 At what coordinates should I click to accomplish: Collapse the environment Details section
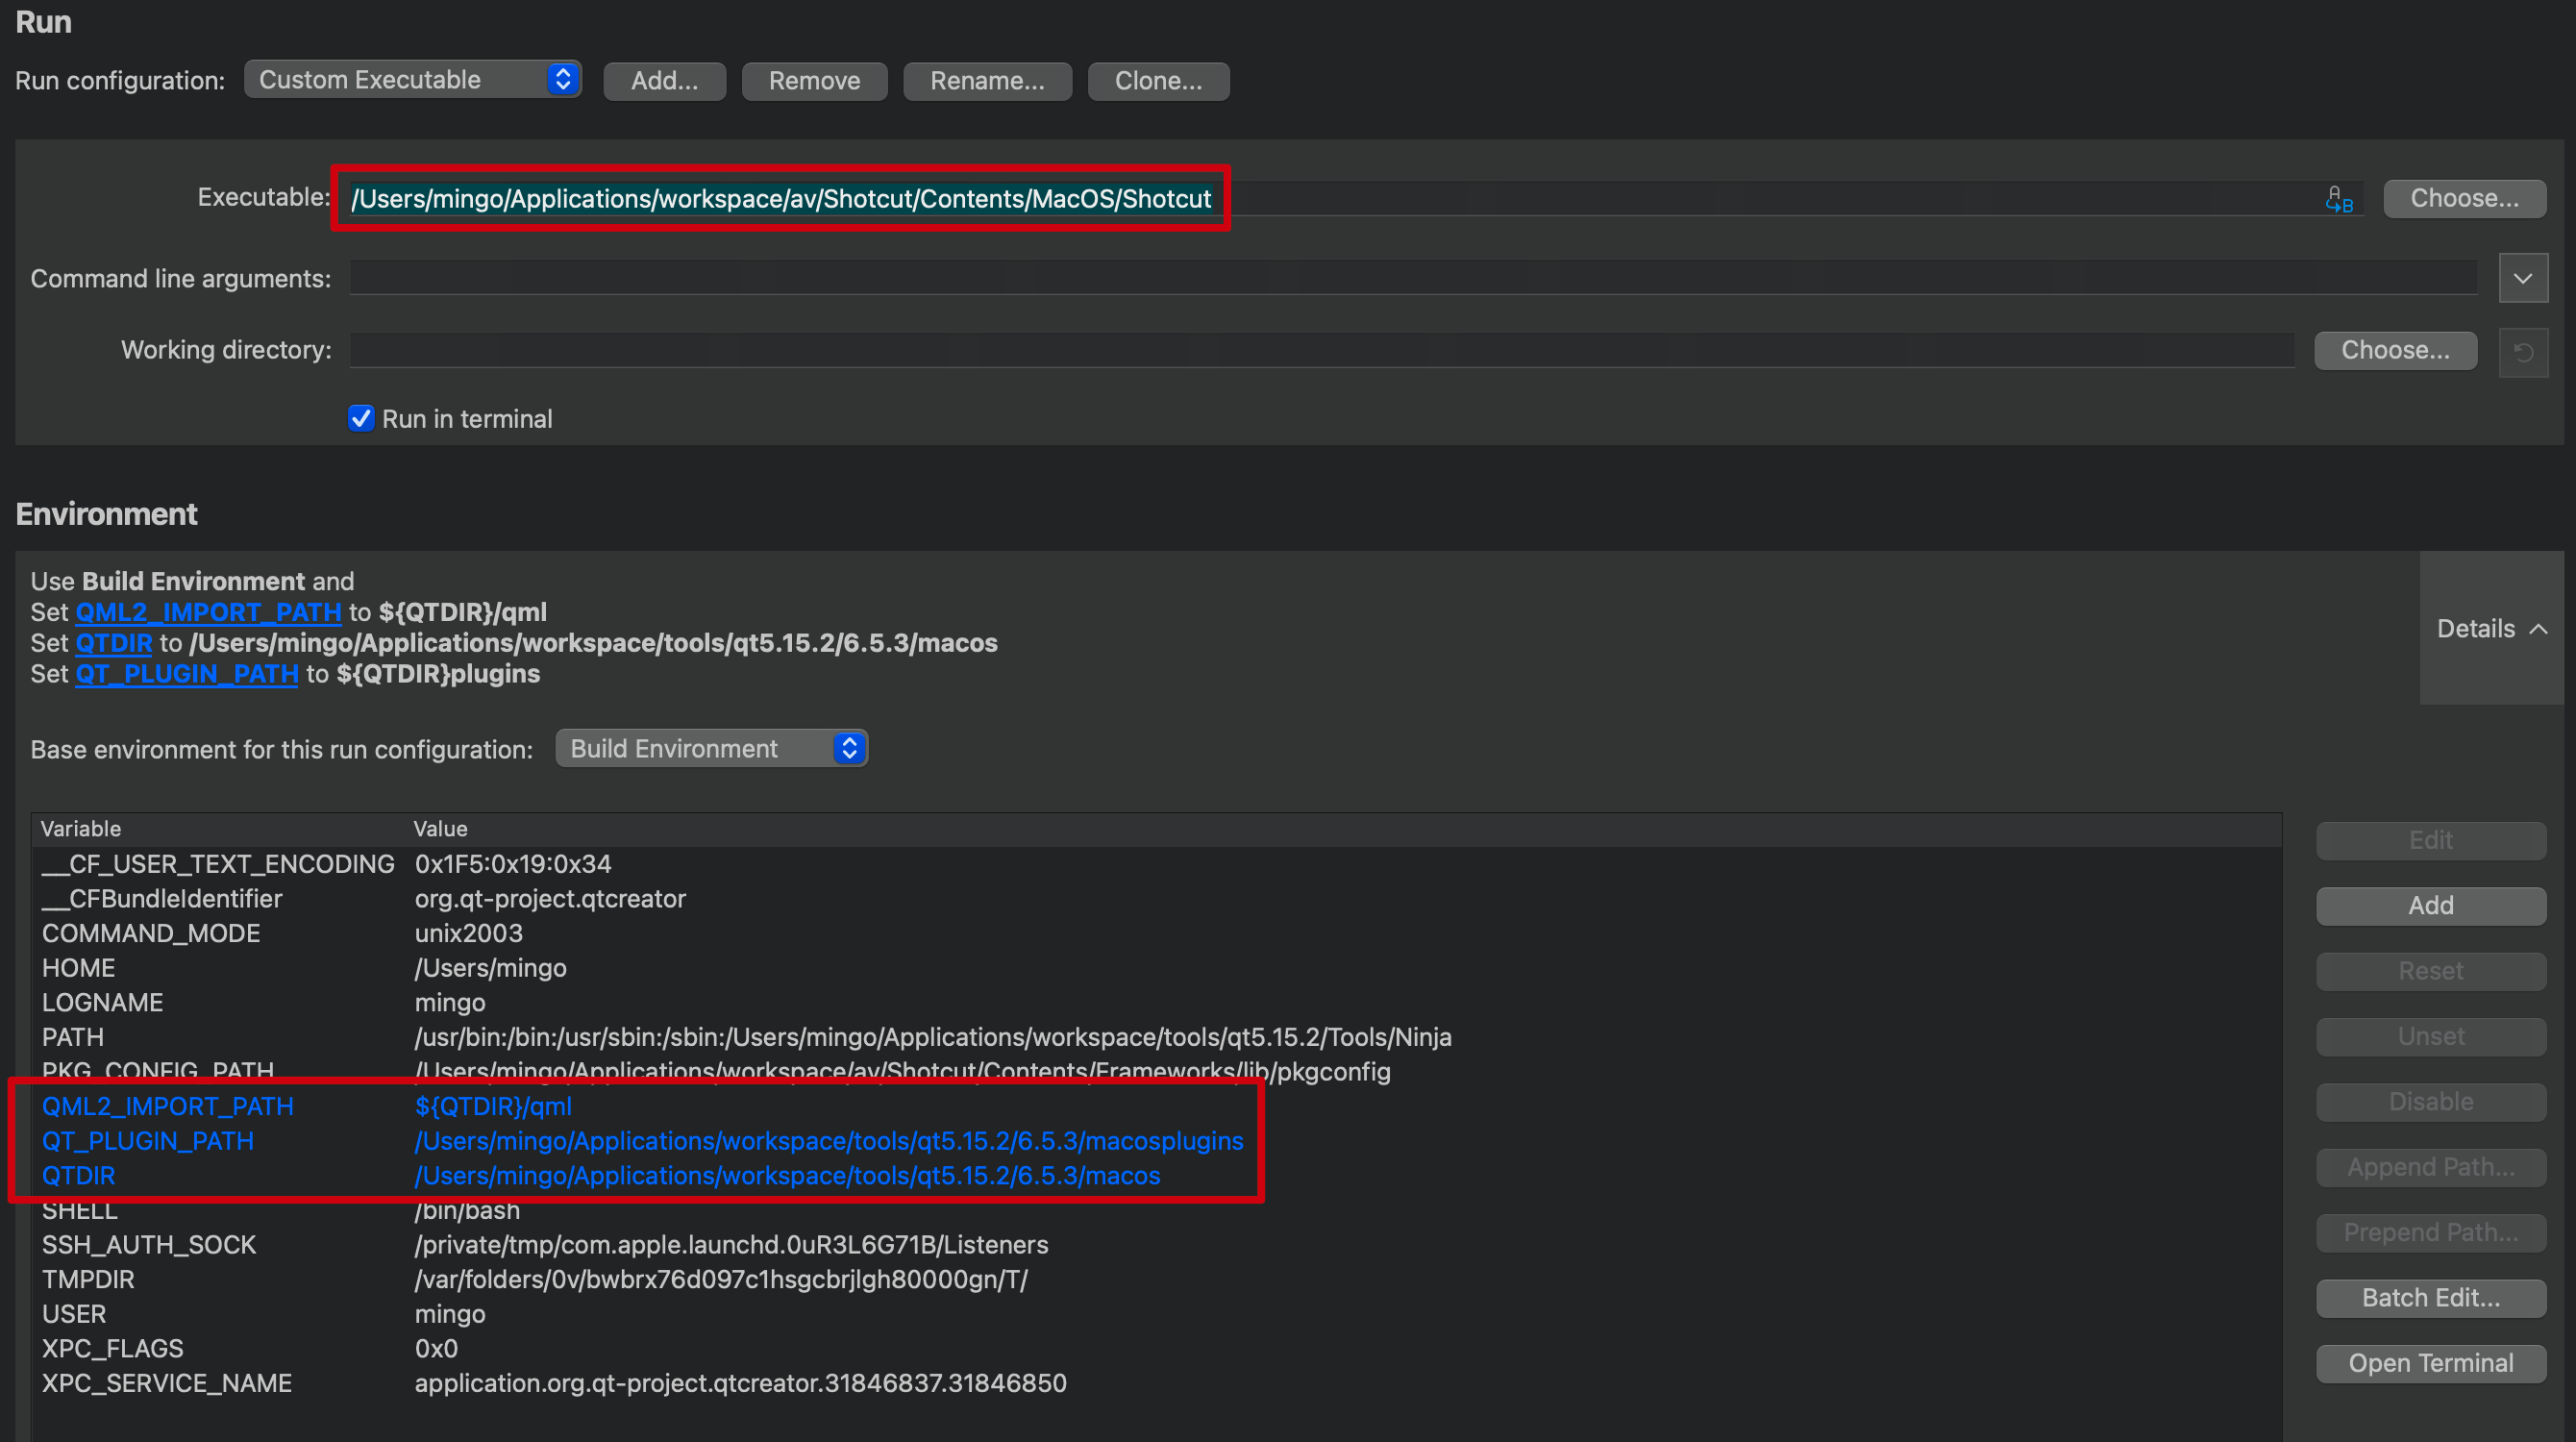tap(2490, 628)
